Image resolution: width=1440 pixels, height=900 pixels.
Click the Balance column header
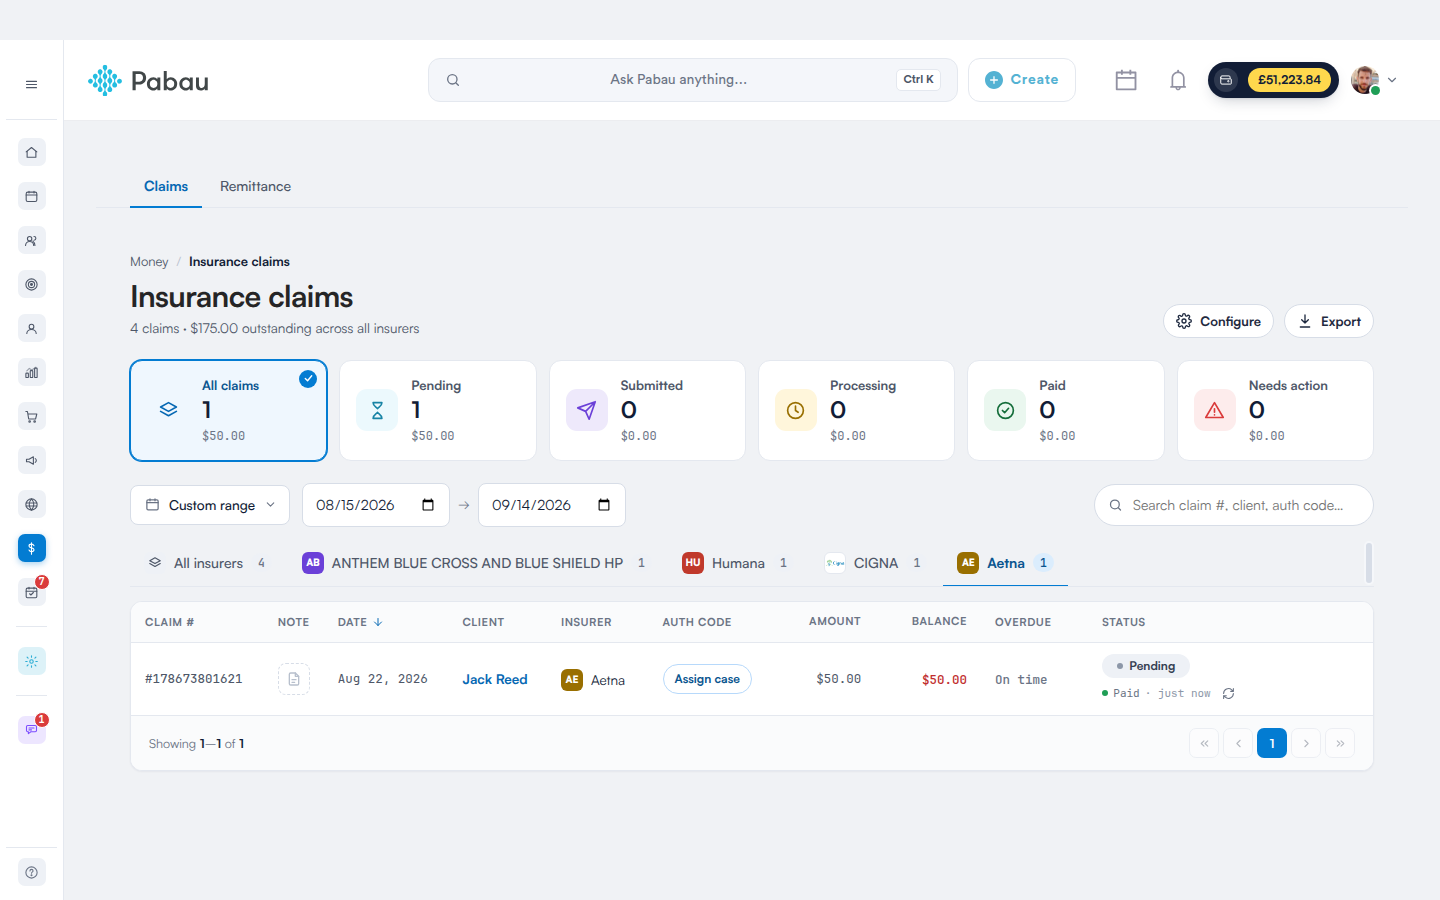[939, 621]
